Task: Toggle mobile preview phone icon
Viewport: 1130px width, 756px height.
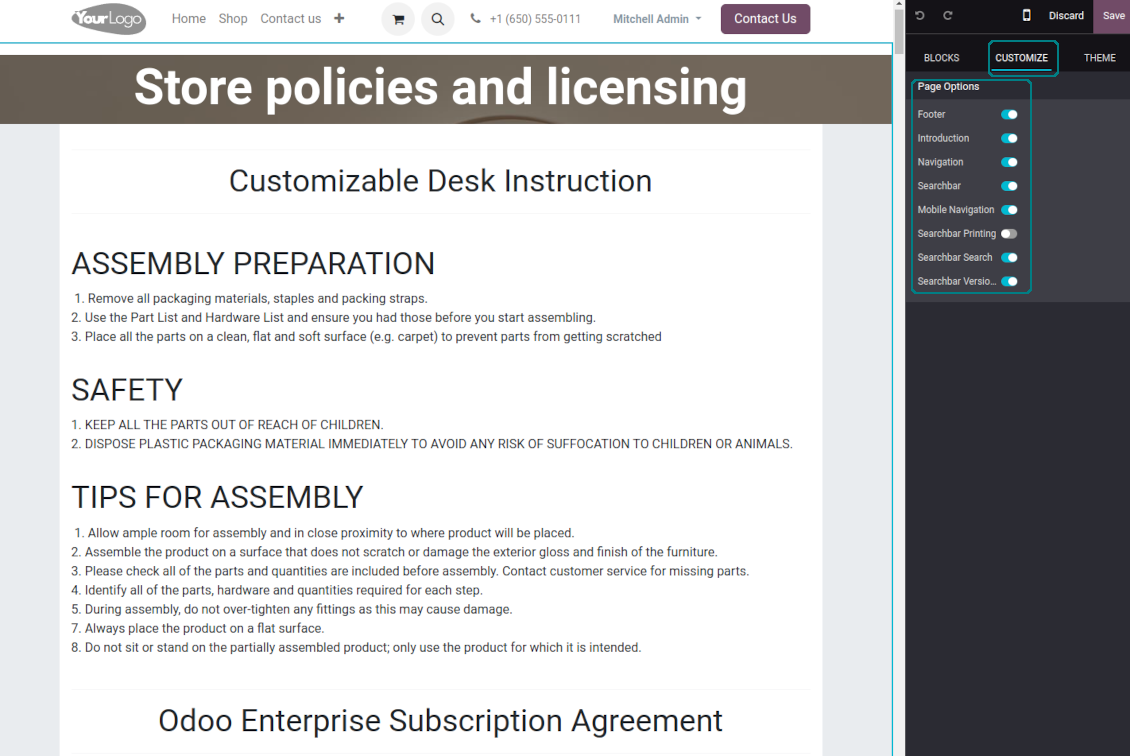Action: tap(1026, 16)
